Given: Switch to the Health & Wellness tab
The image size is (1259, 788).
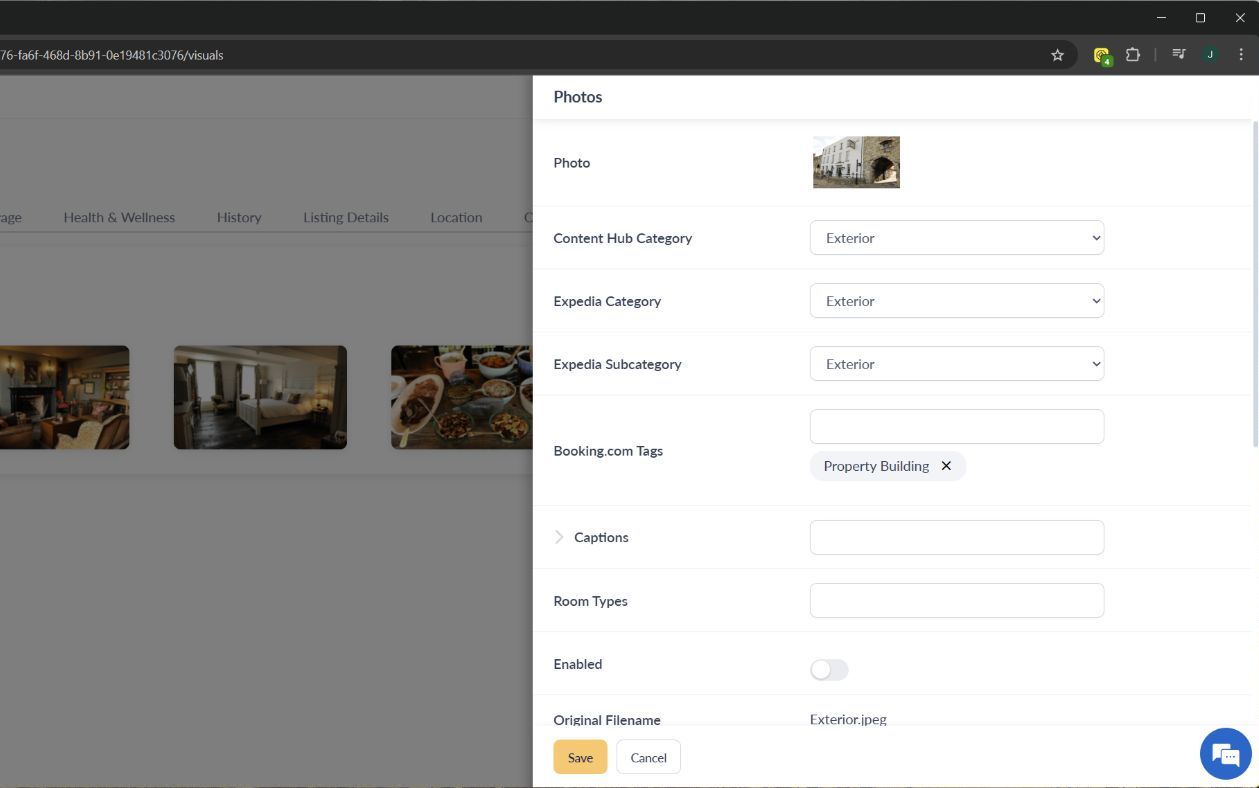Looking at the screenshot, I should coord(119,217).
